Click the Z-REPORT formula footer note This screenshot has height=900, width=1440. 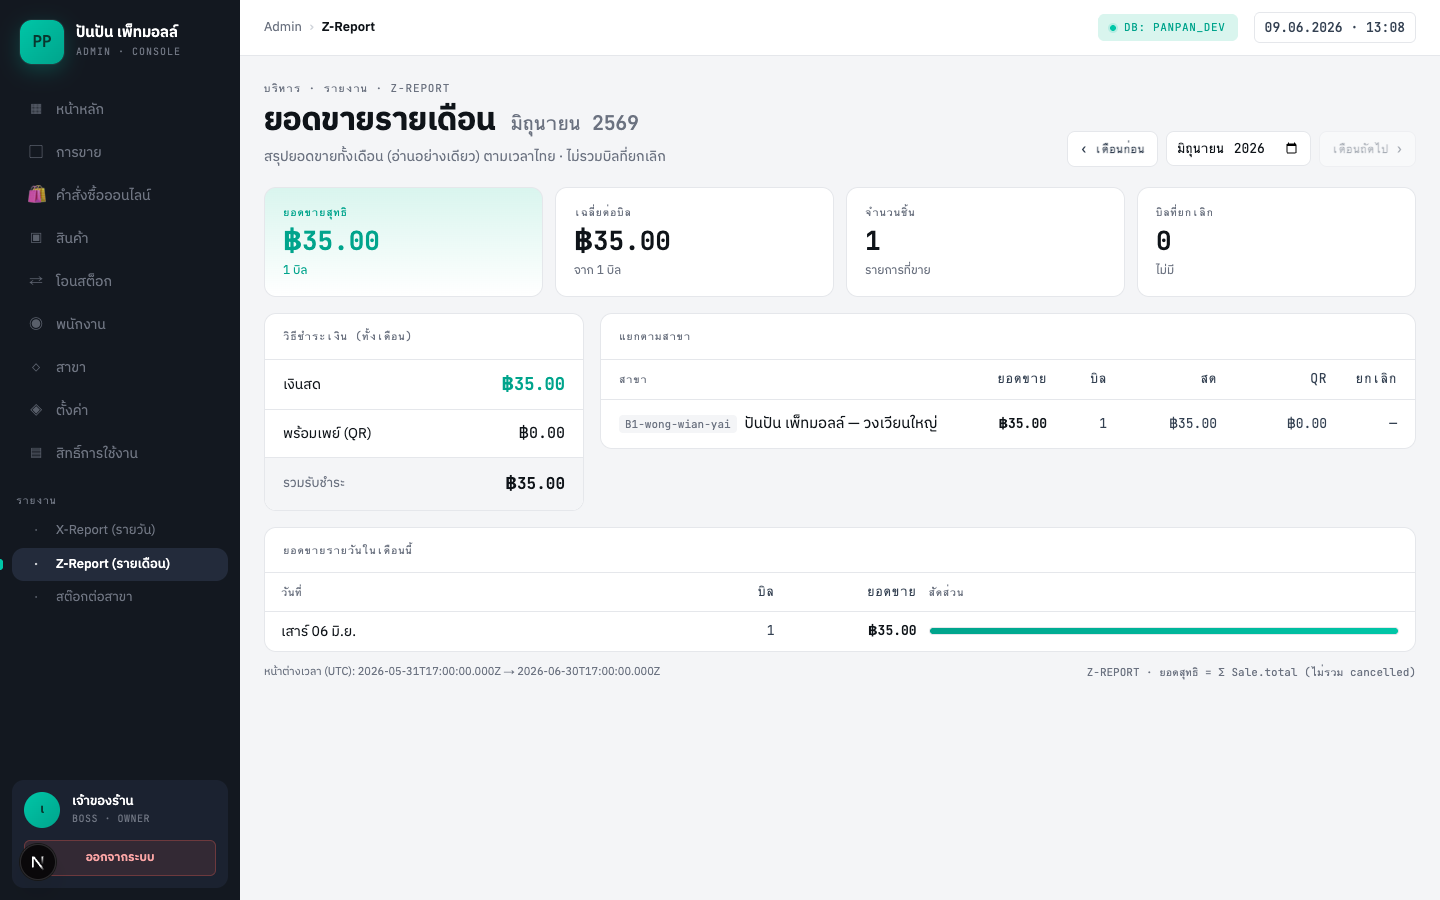[1251, 672]
